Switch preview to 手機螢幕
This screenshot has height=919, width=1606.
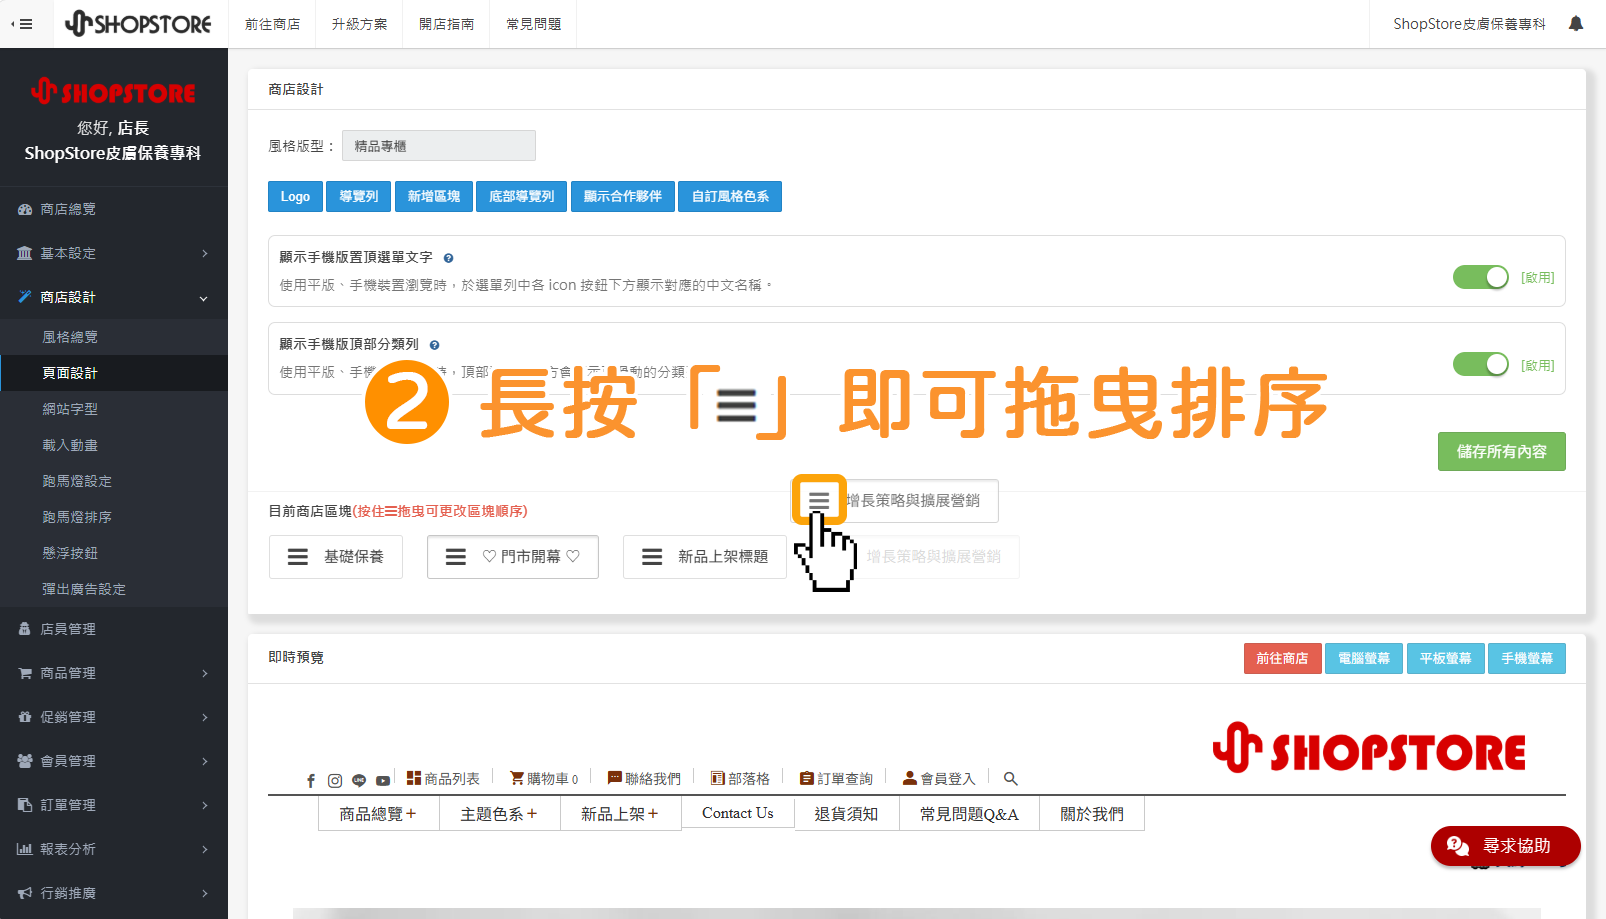tap(1527, 658)
